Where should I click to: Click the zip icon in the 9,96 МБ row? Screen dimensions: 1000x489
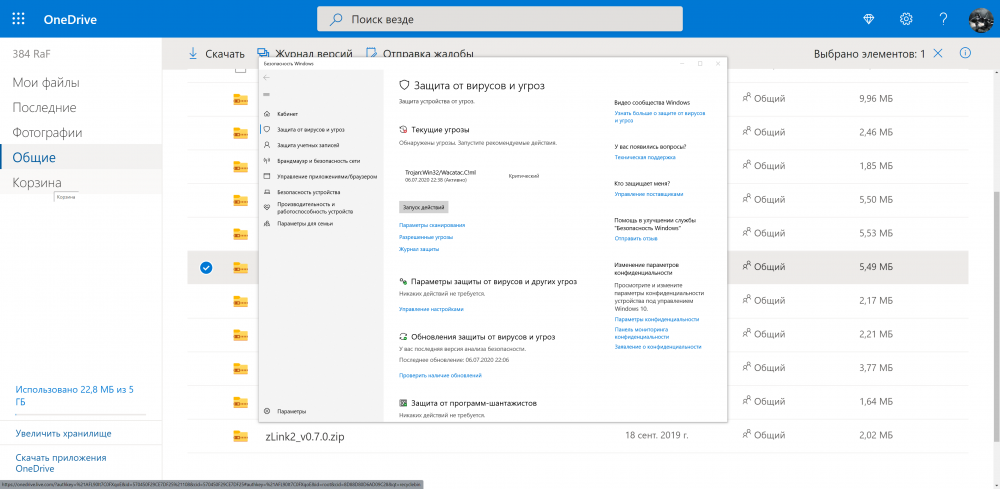(240, 99)
